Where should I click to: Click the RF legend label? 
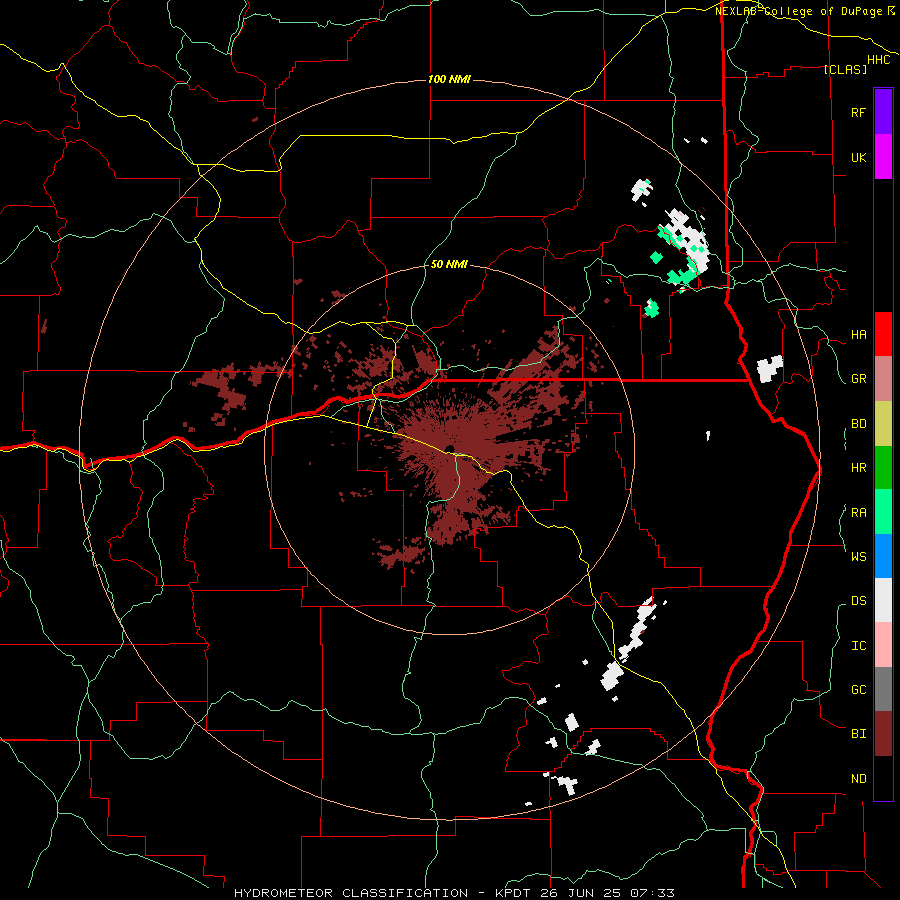858,113
